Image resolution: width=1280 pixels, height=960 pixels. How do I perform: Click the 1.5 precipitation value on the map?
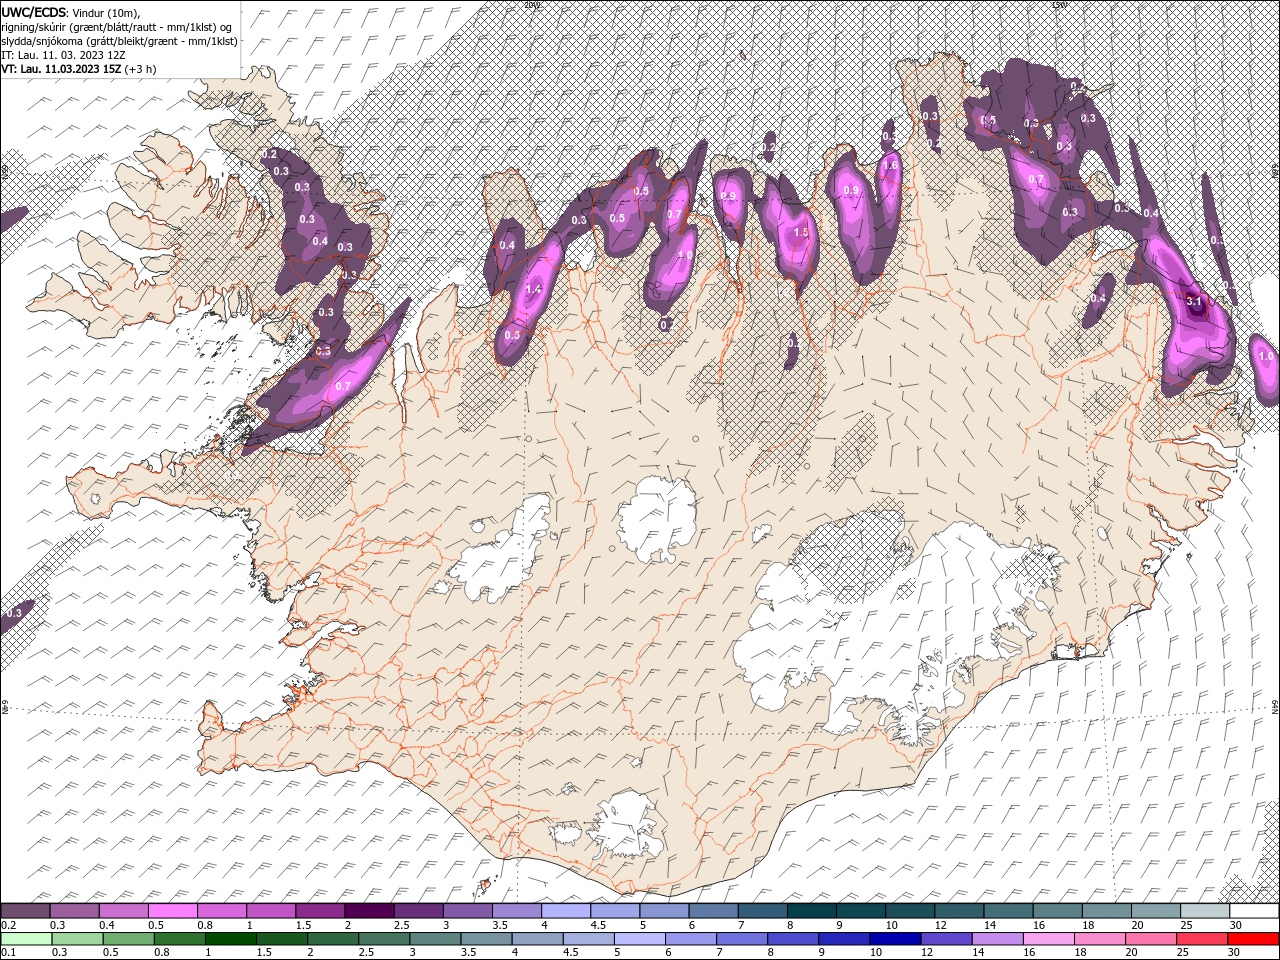[x=800, y=232]
